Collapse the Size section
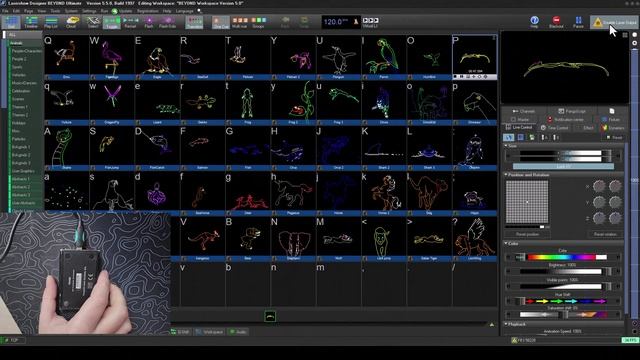640x360 pixels. (x=506, y=146)
